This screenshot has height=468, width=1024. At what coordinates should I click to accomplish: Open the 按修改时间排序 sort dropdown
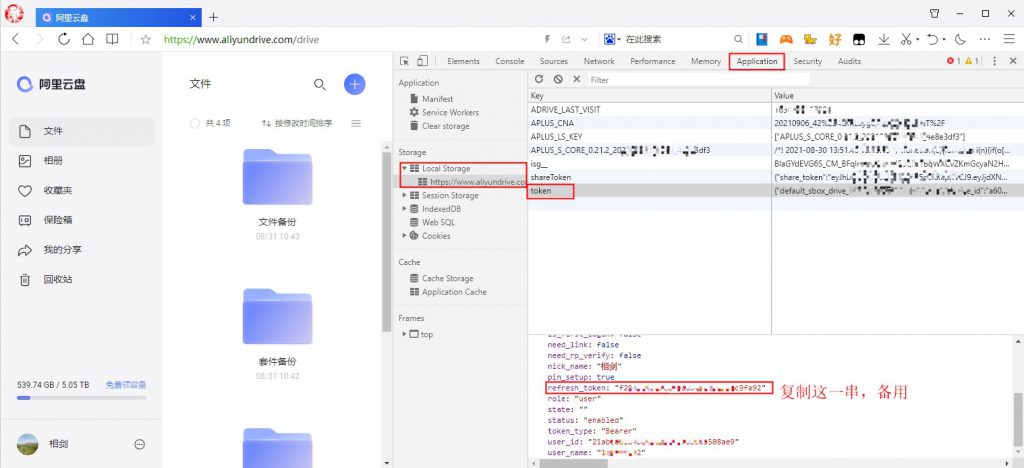[297, 123]
